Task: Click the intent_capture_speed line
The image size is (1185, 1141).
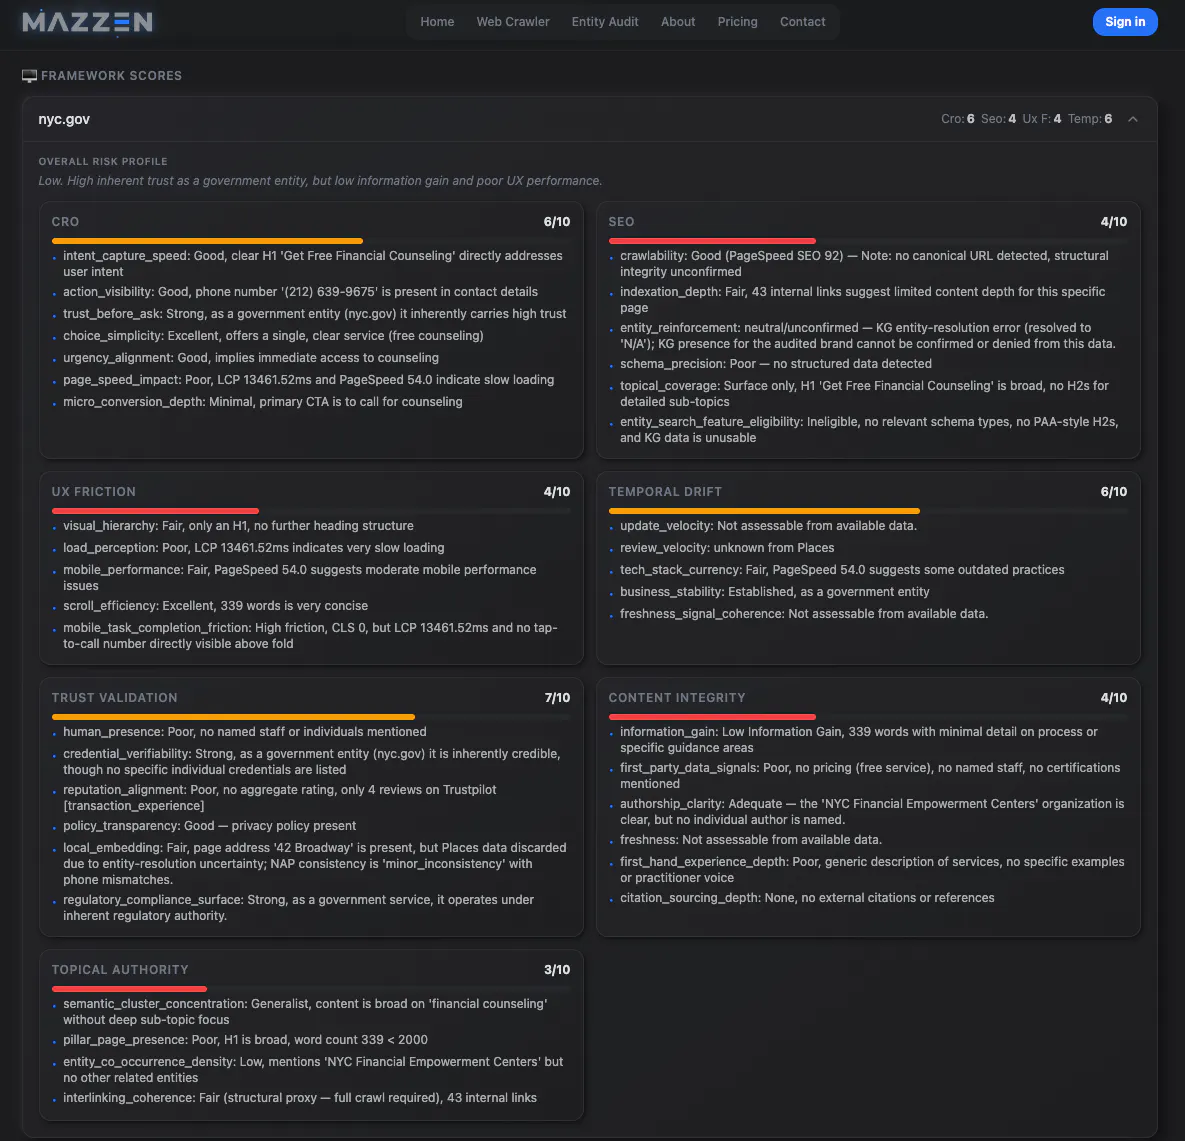Action: [x=313, y=264]
